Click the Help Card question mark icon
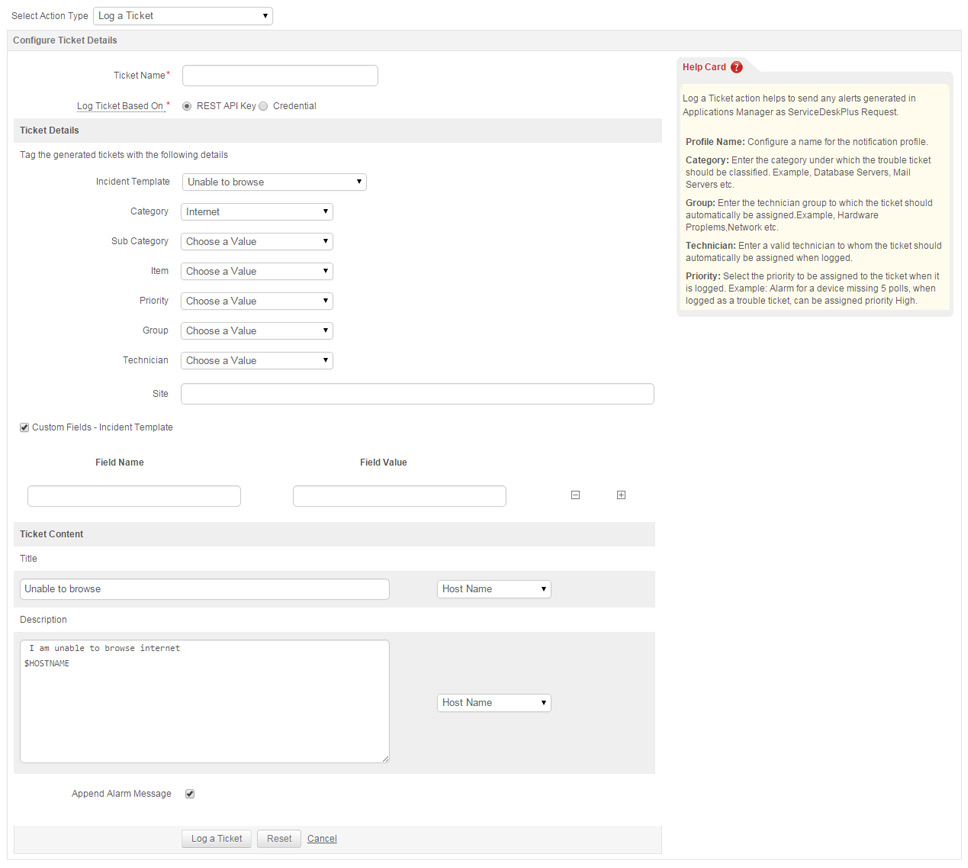968x868 pixels. click(x=736, y=67)
